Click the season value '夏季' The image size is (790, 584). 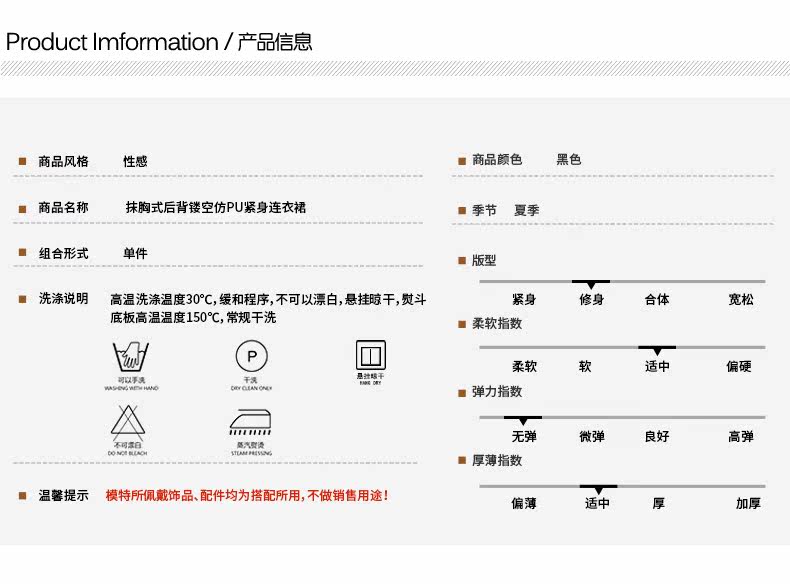[526, 210]
